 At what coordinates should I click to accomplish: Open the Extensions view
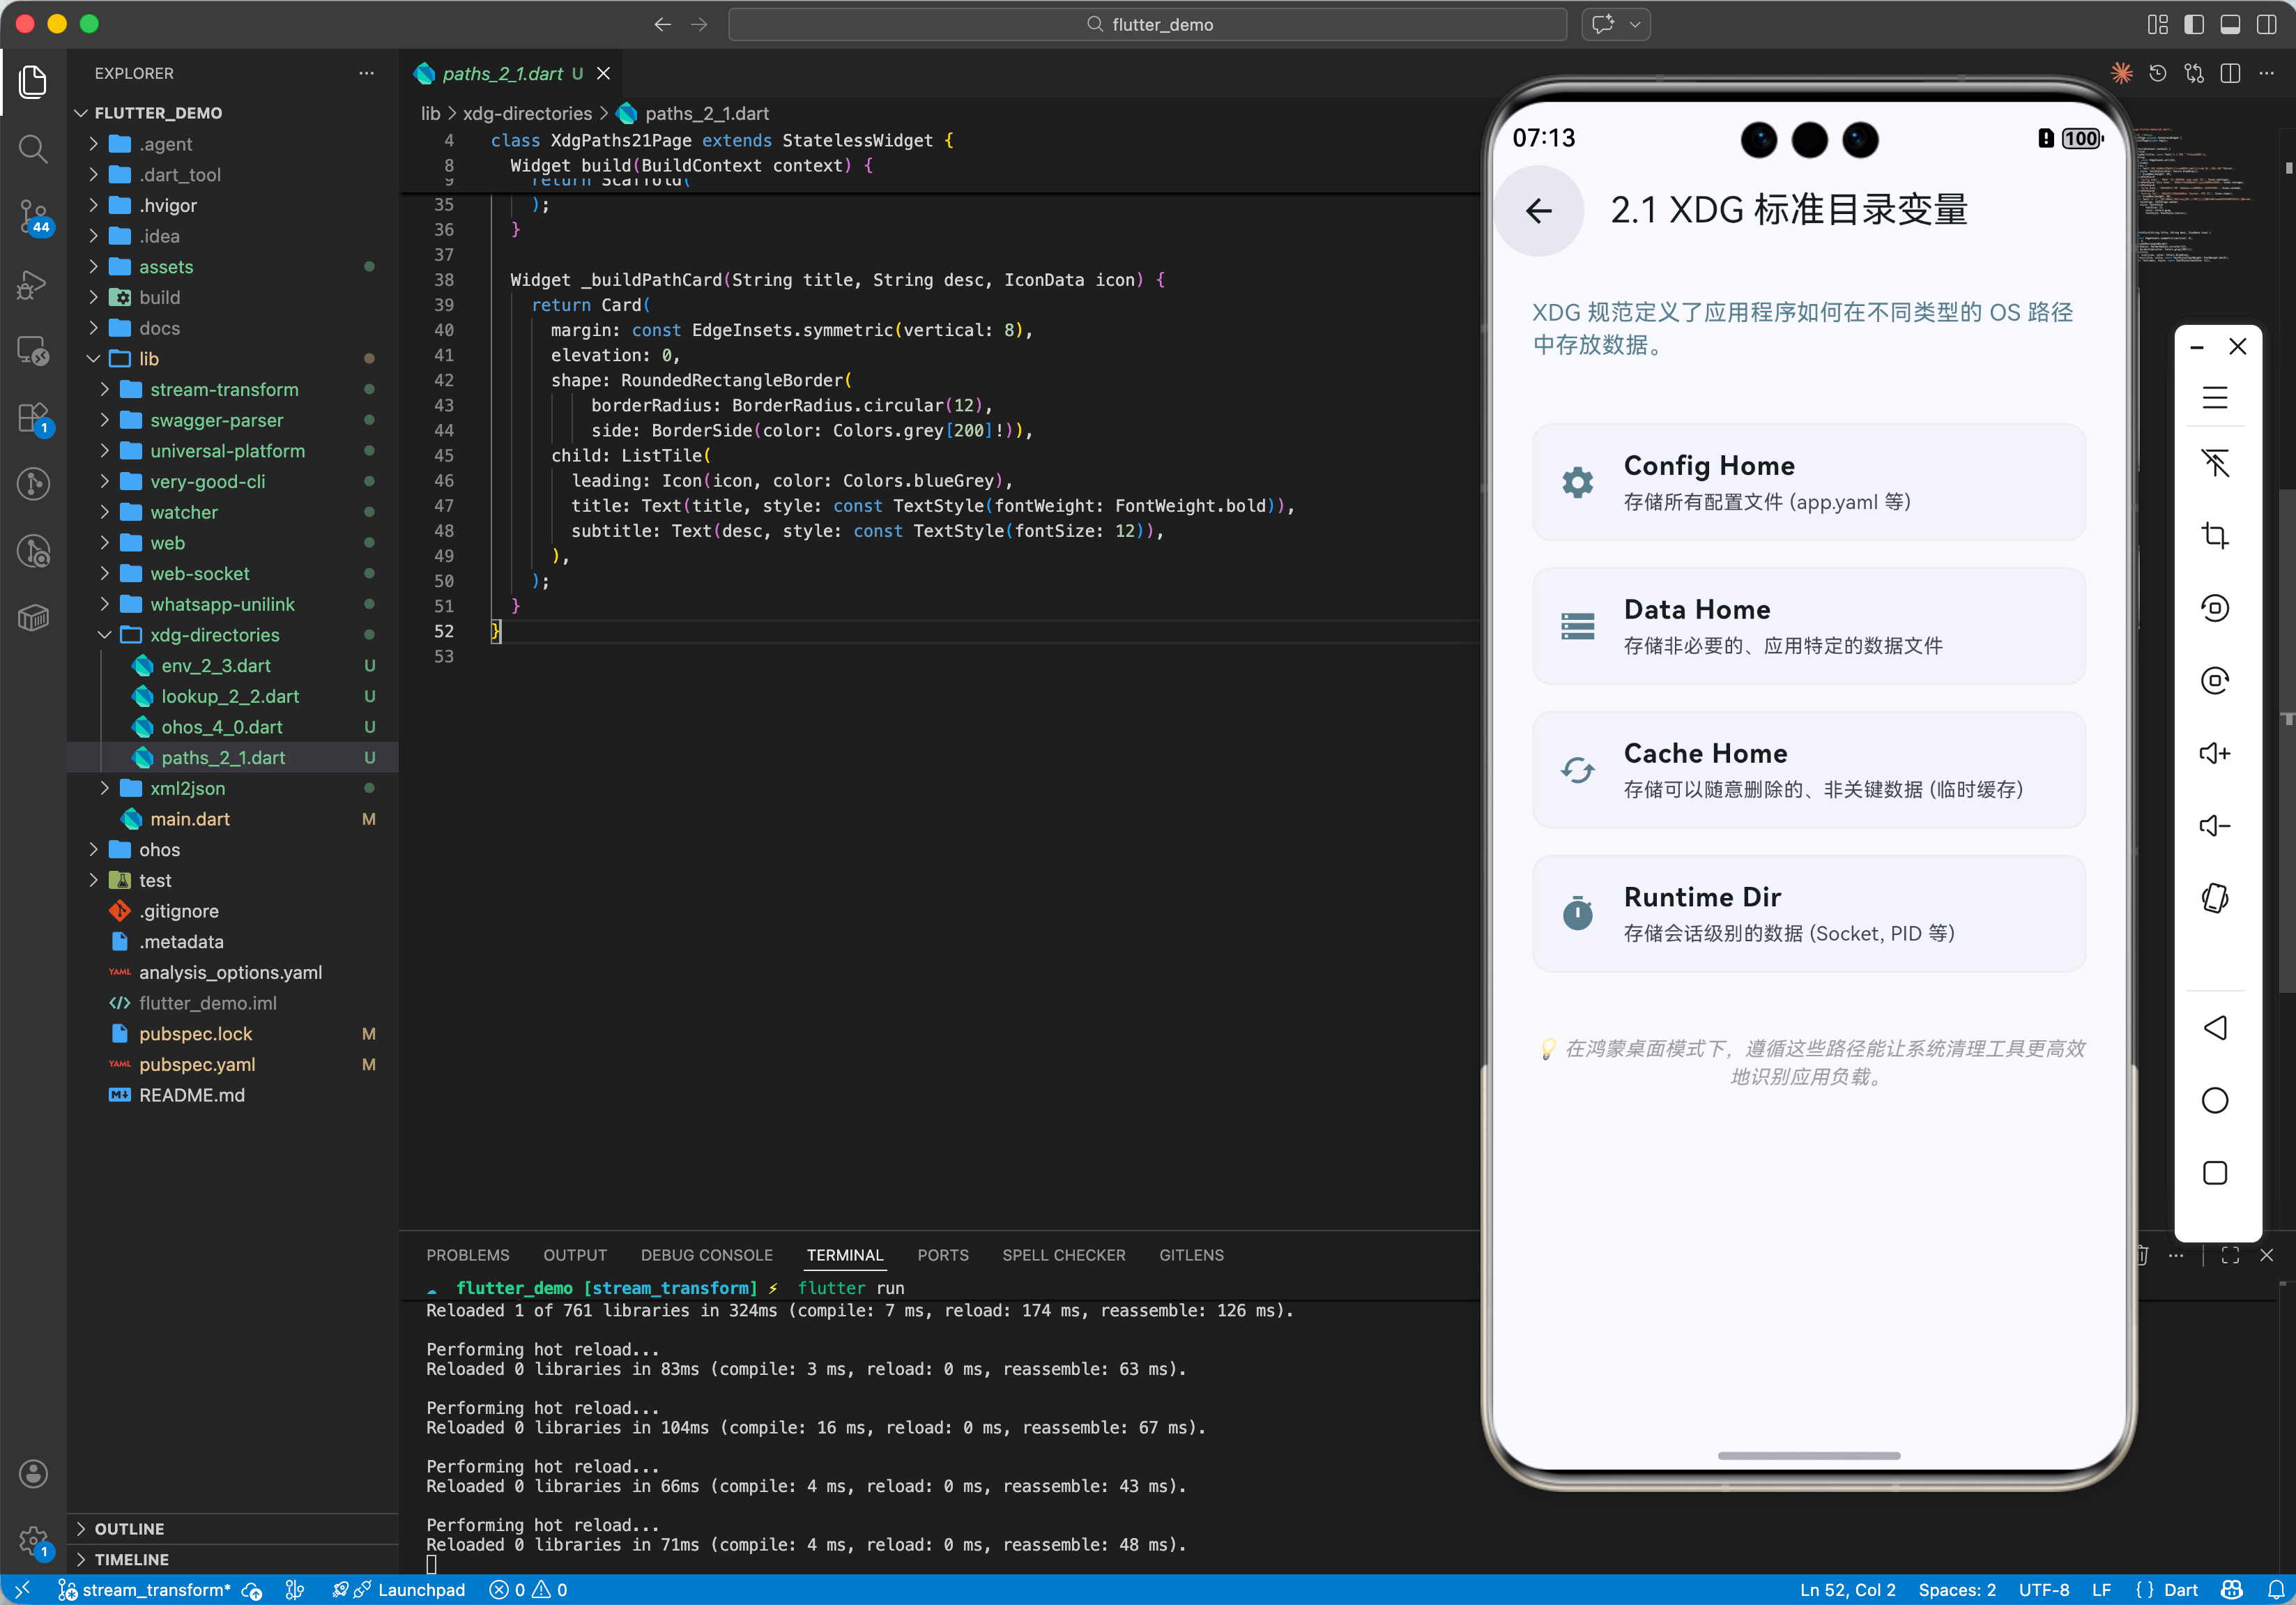point(33,418)
